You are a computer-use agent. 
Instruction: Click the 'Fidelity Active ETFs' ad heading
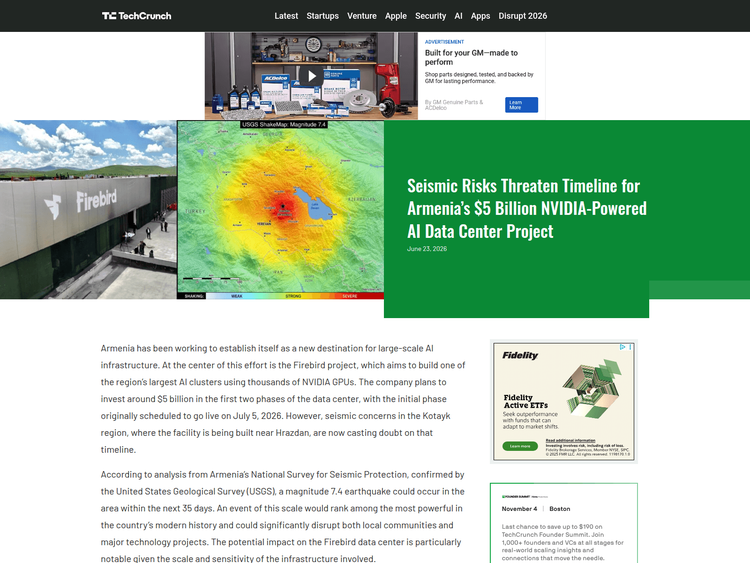coord(525,401)
